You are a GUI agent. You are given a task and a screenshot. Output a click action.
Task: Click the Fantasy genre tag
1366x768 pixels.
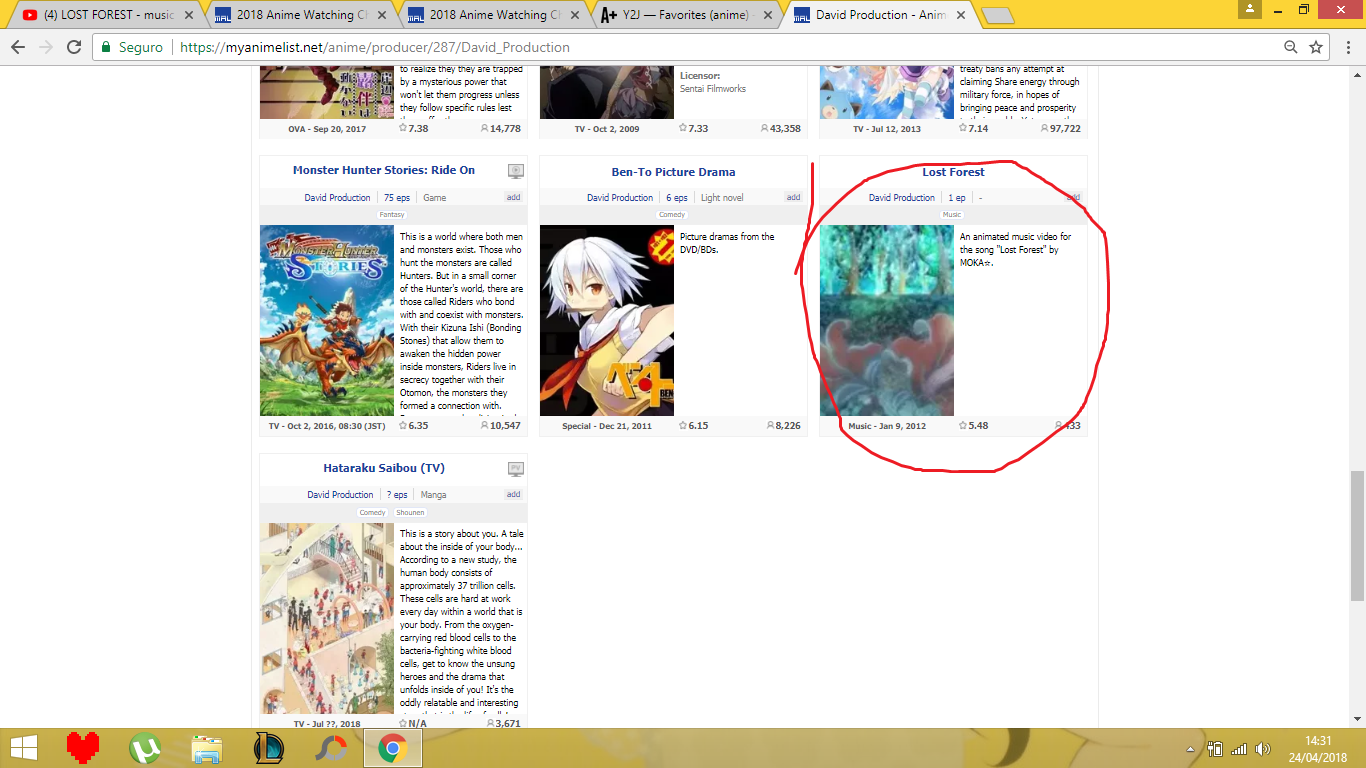[x=392, y=215]
